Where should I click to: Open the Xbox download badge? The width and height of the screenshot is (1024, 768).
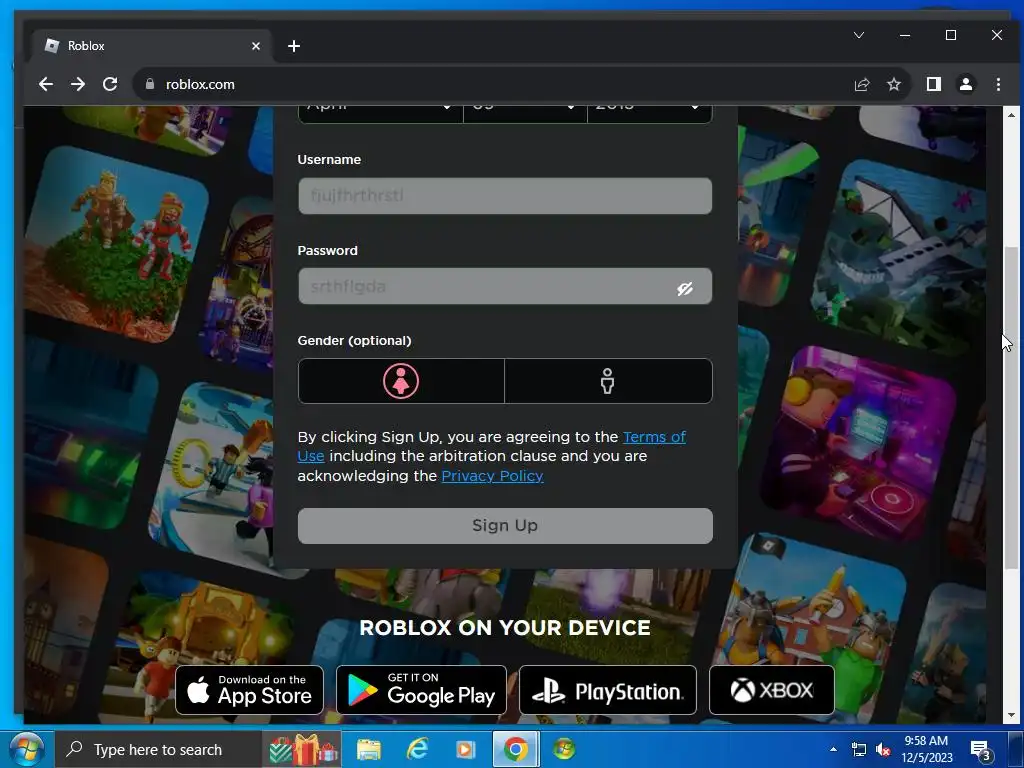click(x=772, y=690)
